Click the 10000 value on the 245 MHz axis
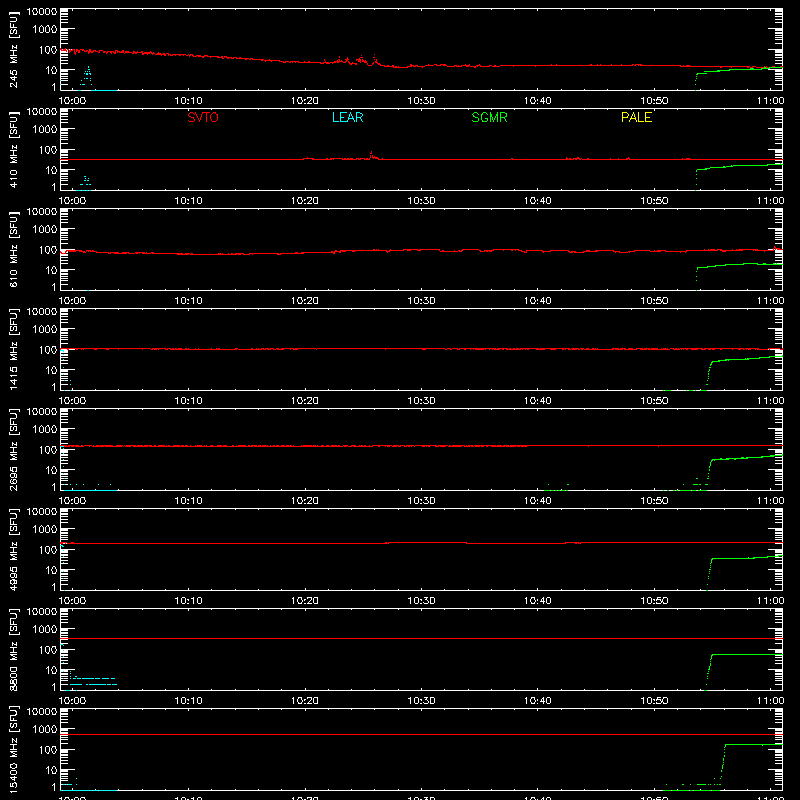The width and height of the screenshot is (800, 800). click(42, 12)
